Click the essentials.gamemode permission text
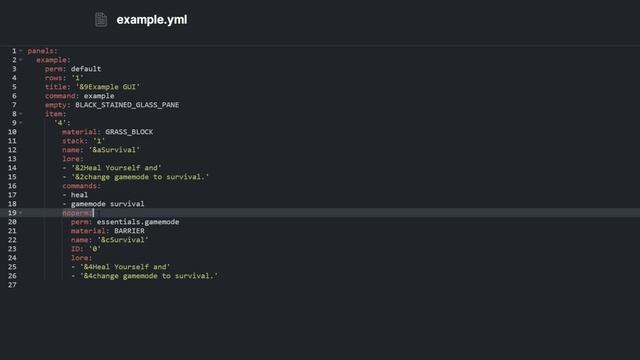Image resolution: width=640 pixels, height=360 pixels. click(138, 222)
